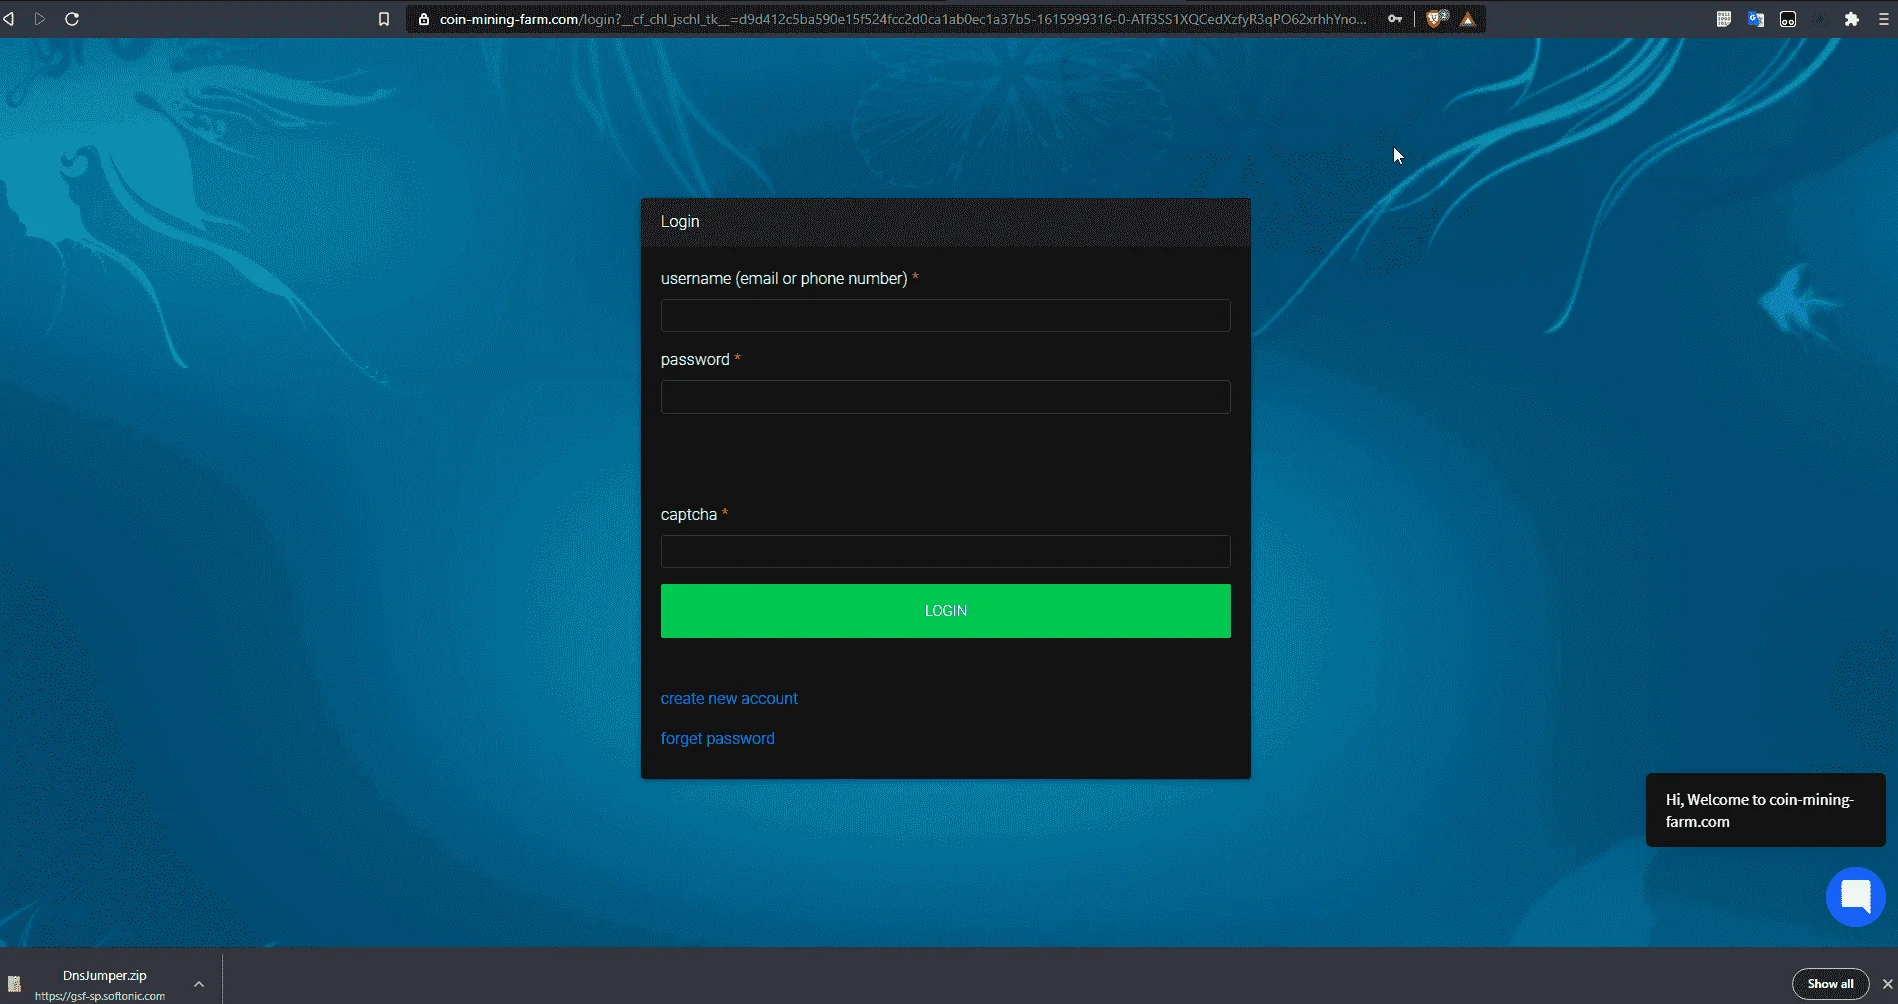The height and width of the screenshot is (1004, 1898).
Task: Click the green LOGIN button
Action: tap(945, 611)
